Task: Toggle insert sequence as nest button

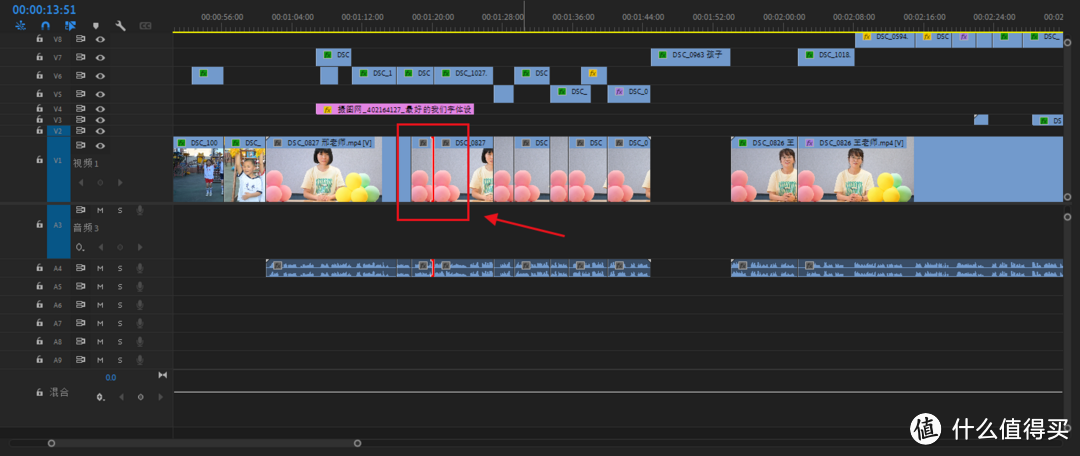Action: [x=20, y=26]
